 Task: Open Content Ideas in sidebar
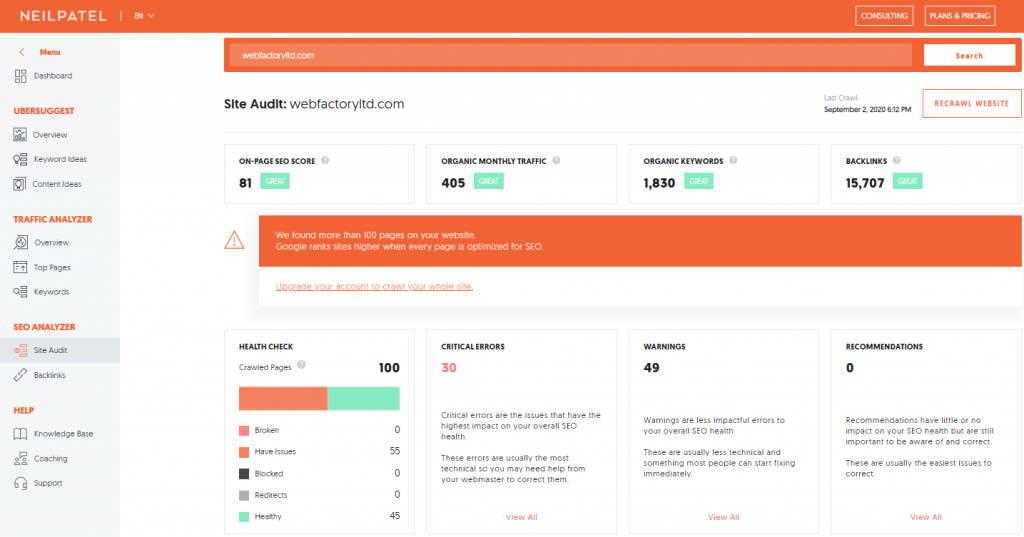[x=57, y=184]
